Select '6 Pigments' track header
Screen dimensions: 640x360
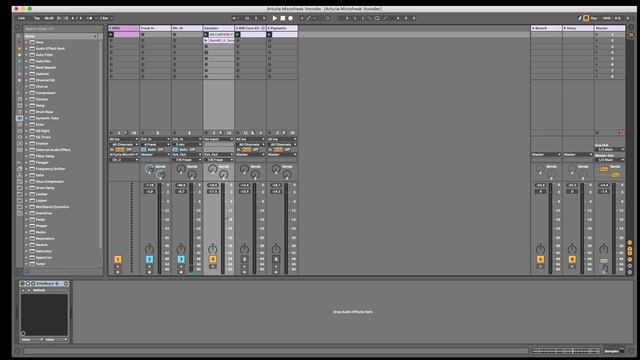(282, 28)
